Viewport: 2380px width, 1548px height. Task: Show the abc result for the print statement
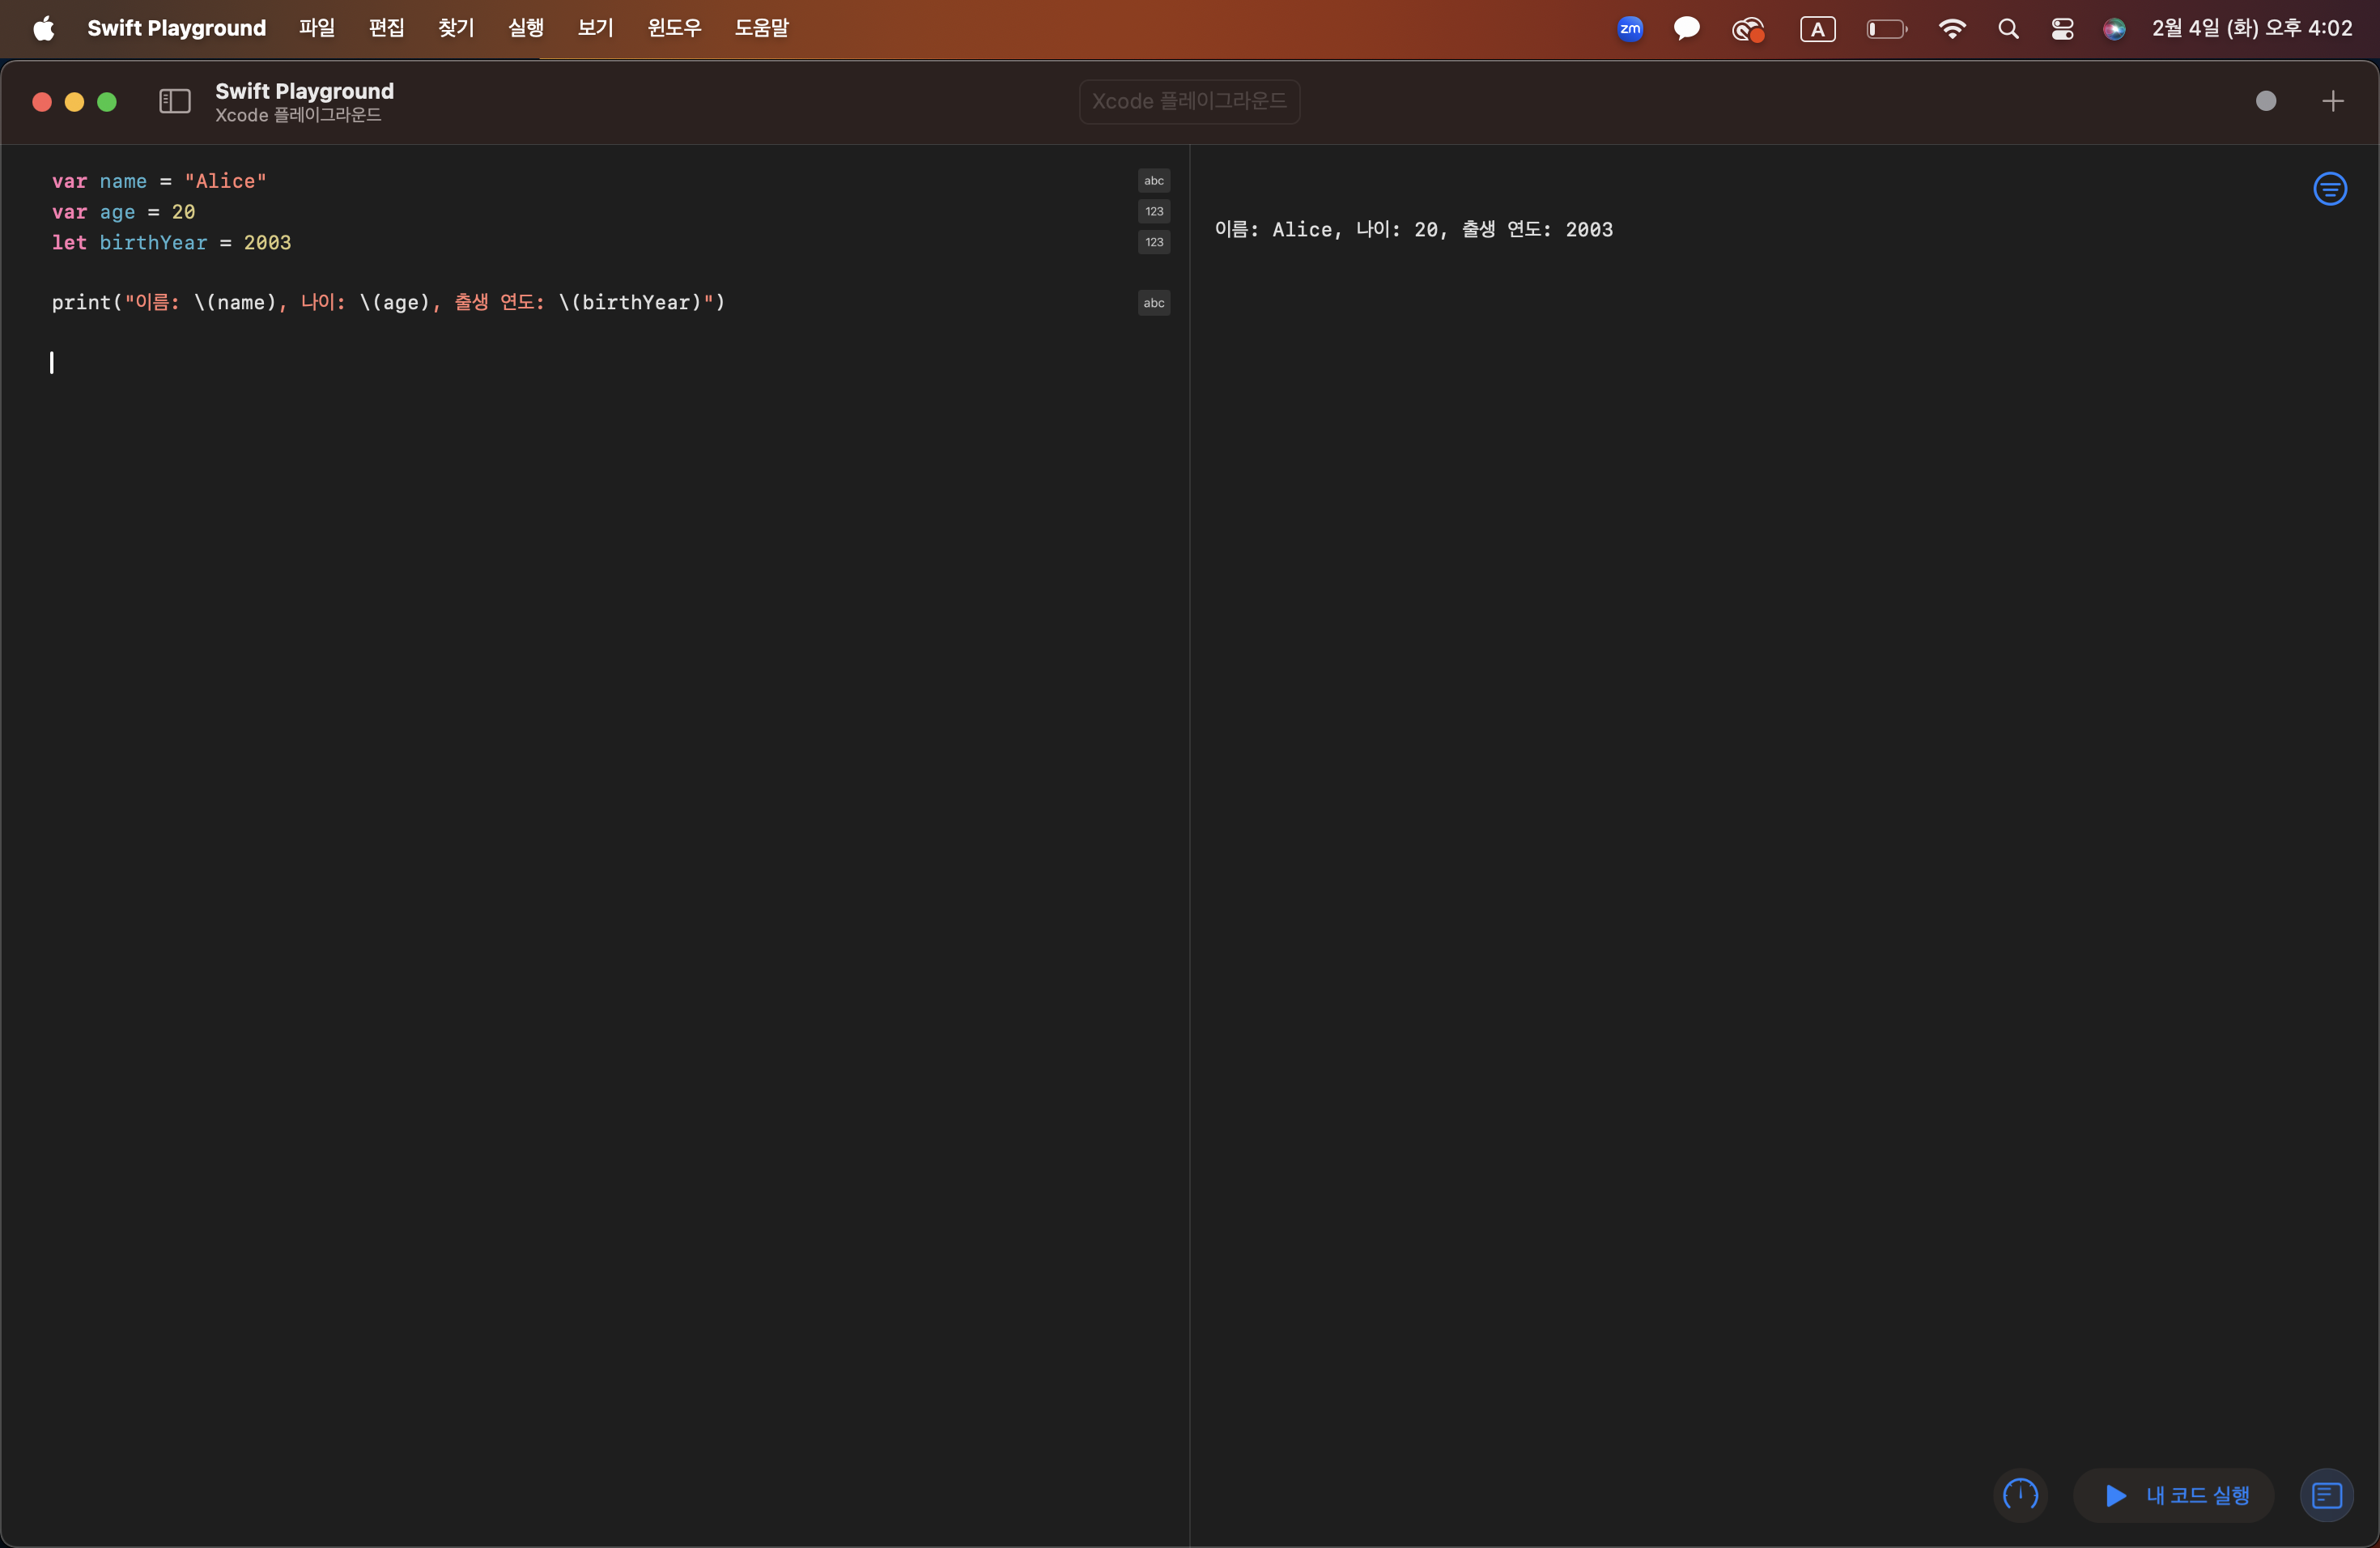coord(1153,303)
